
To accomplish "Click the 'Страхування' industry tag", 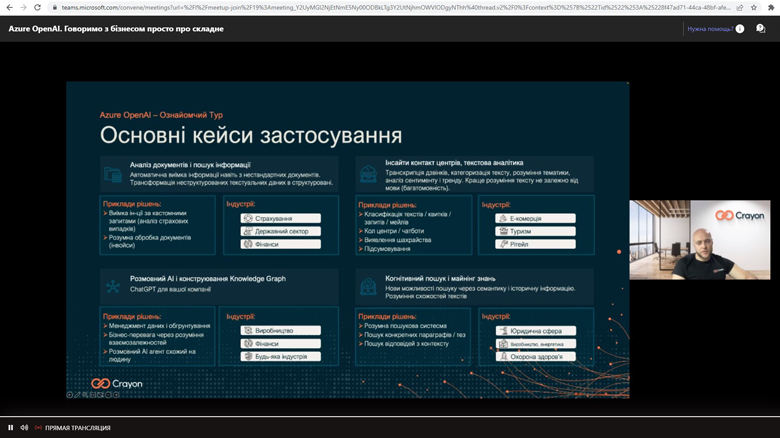I will [x=281, y=219].
